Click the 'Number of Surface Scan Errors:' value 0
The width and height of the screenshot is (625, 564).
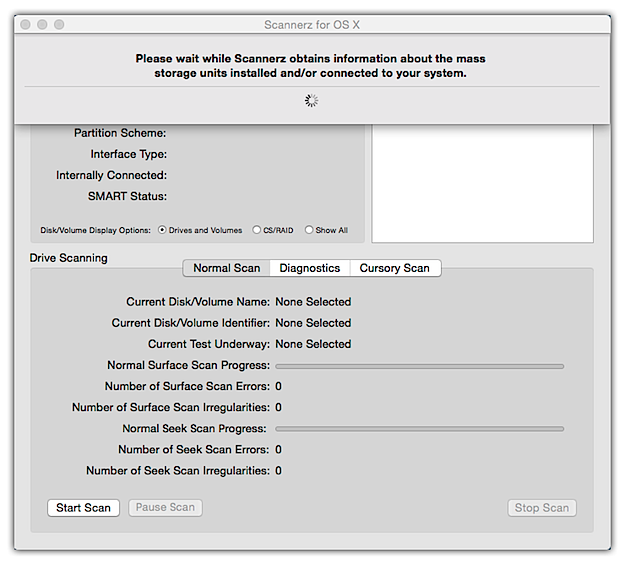(x=279, y=386)
